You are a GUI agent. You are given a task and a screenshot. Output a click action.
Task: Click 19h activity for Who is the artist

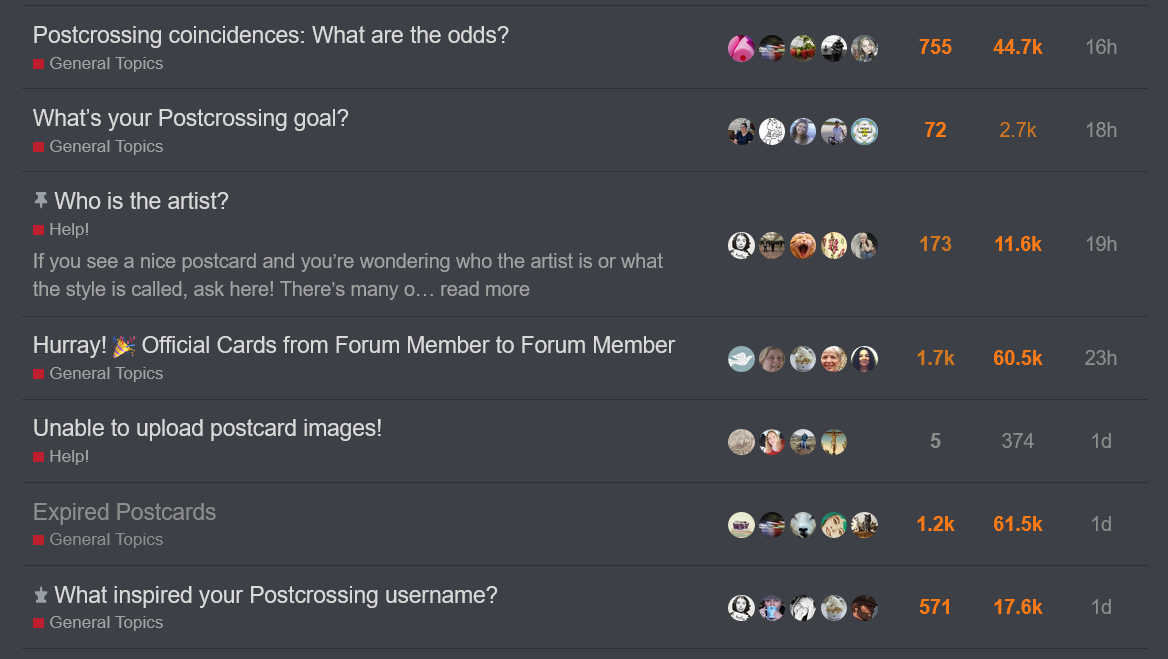[x=1101, y=244]
